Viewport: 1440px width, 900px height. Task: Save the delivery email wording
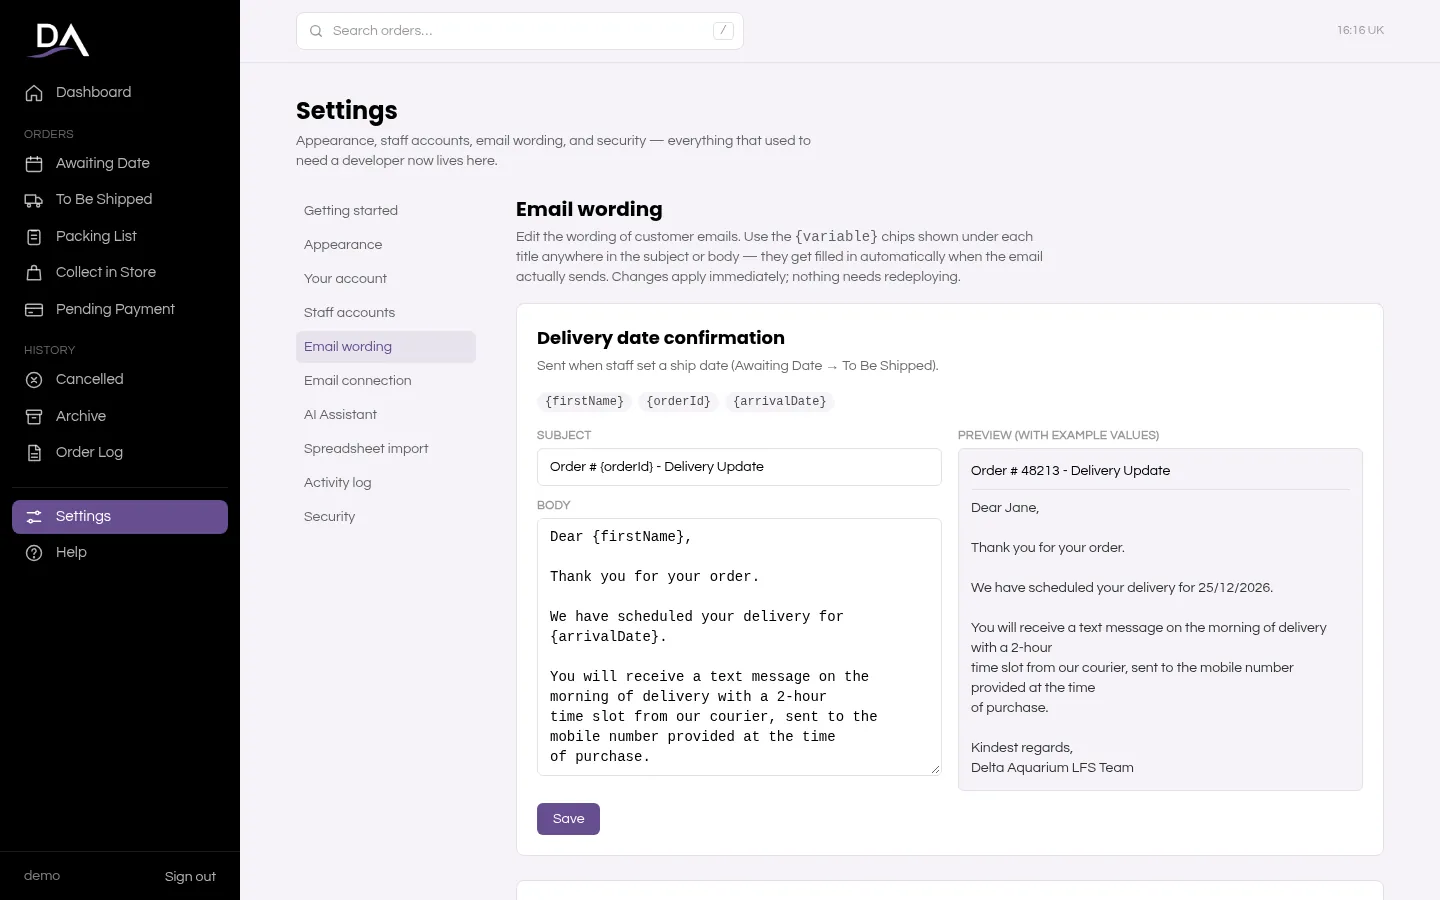pos(568,819)
